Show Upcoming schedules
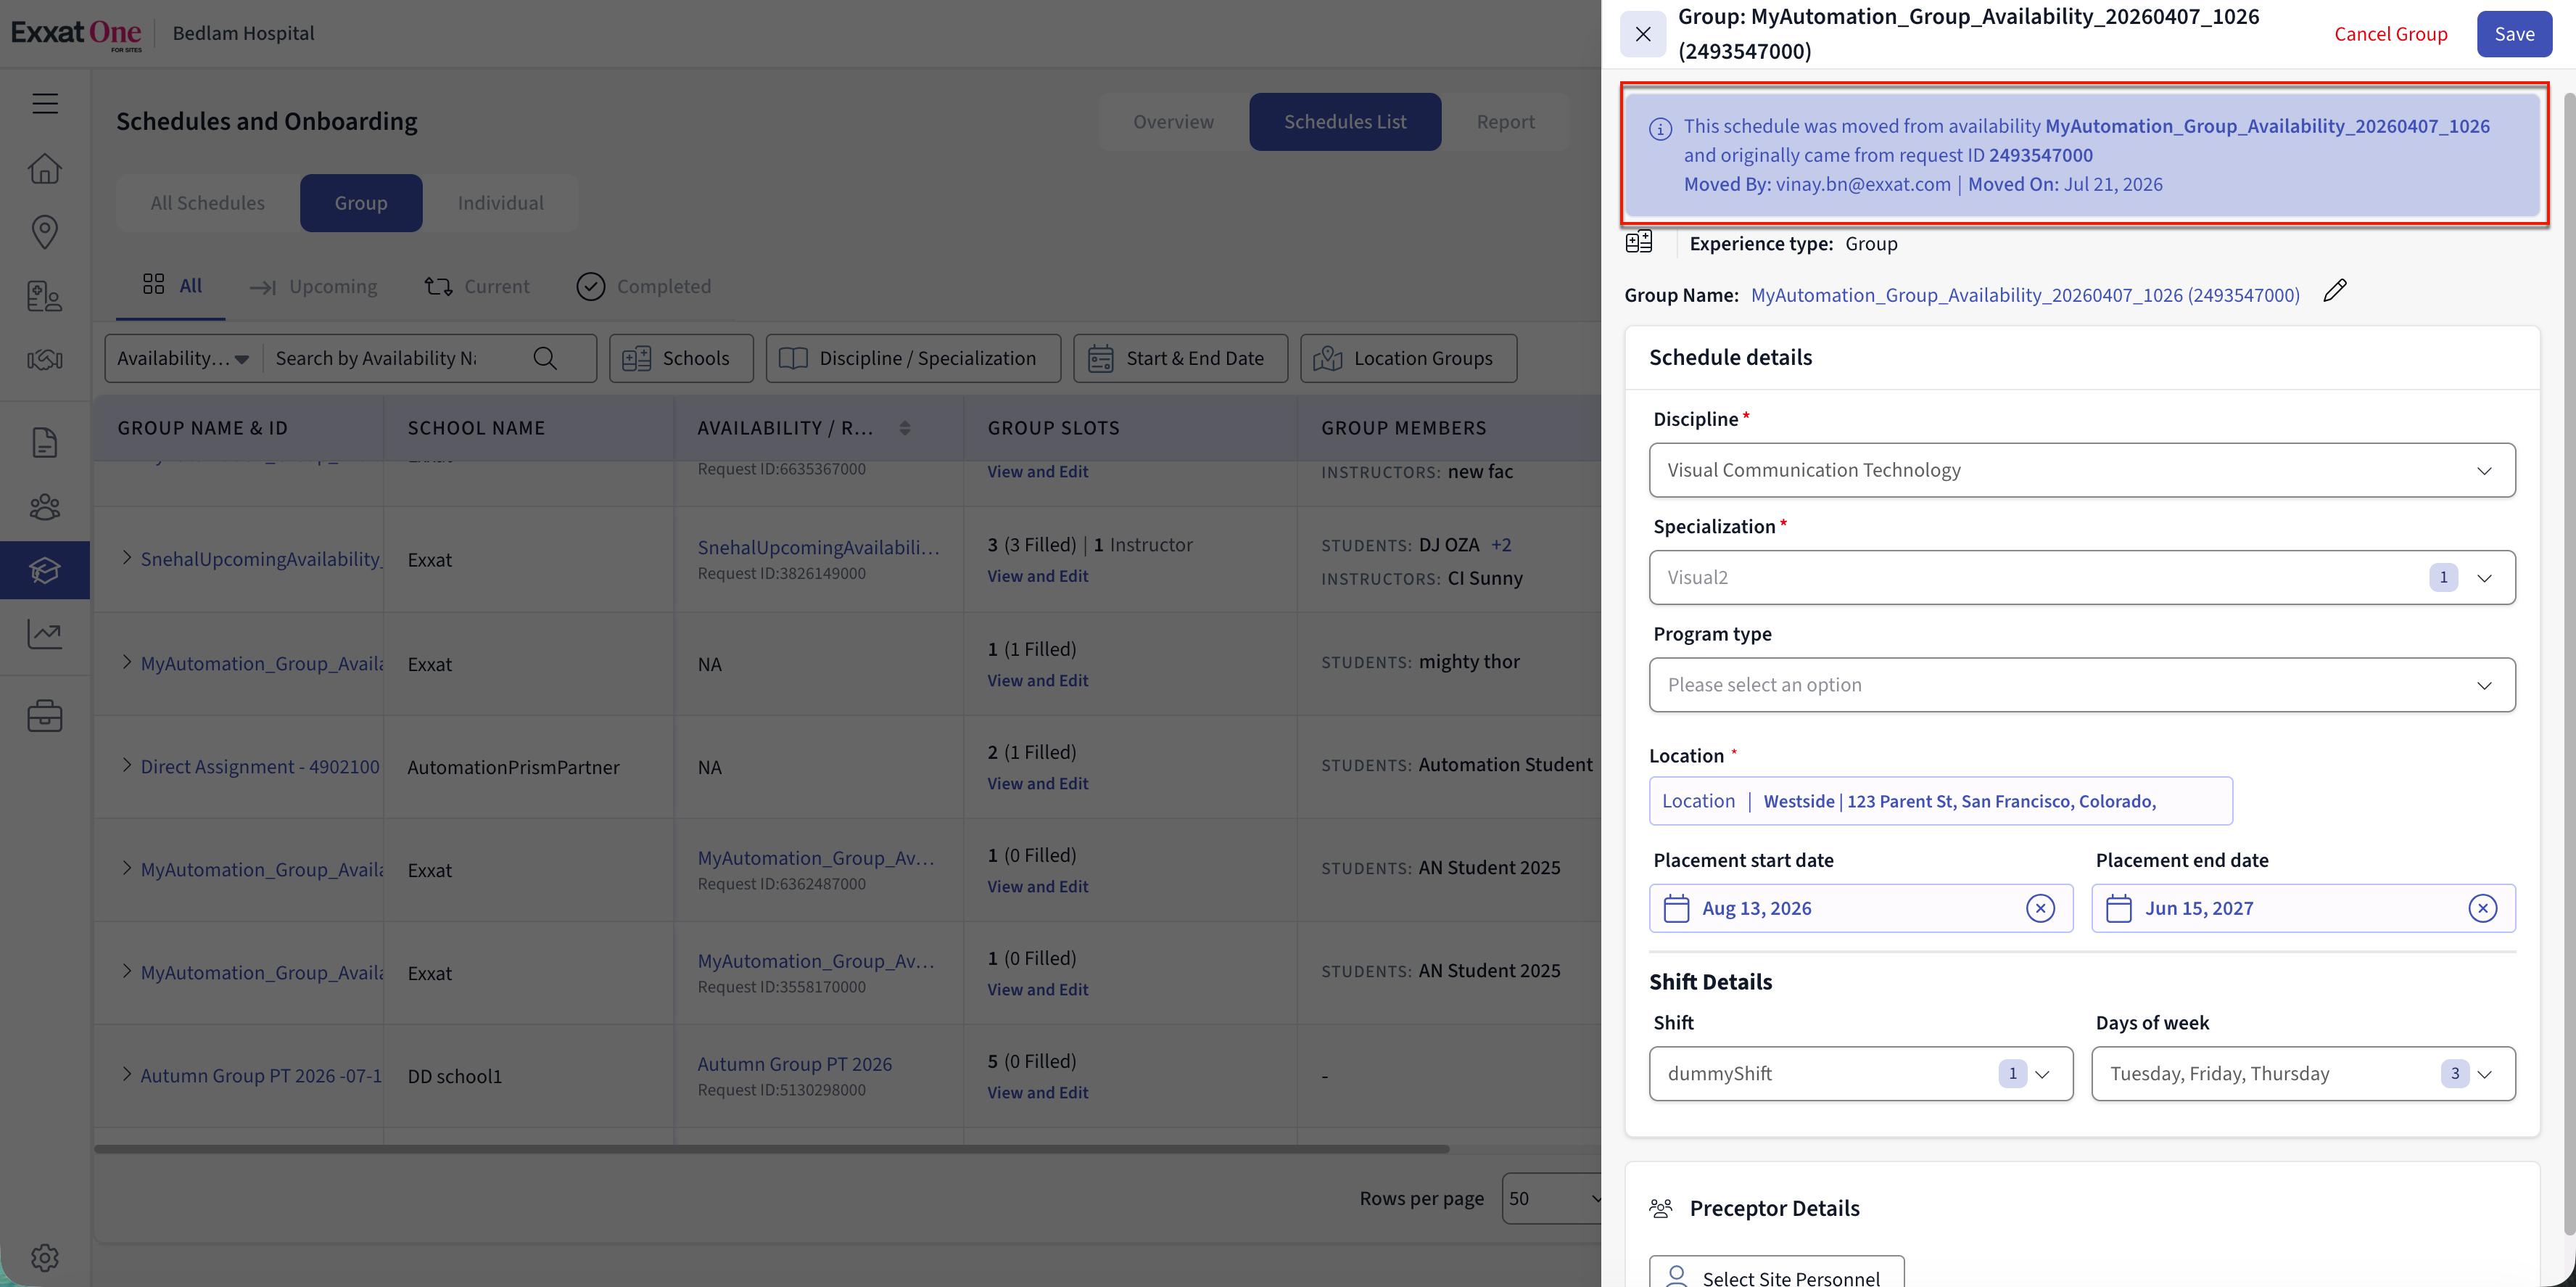Image resolution: width=2576 pixels, height=1287 pixels. point(313,287)
